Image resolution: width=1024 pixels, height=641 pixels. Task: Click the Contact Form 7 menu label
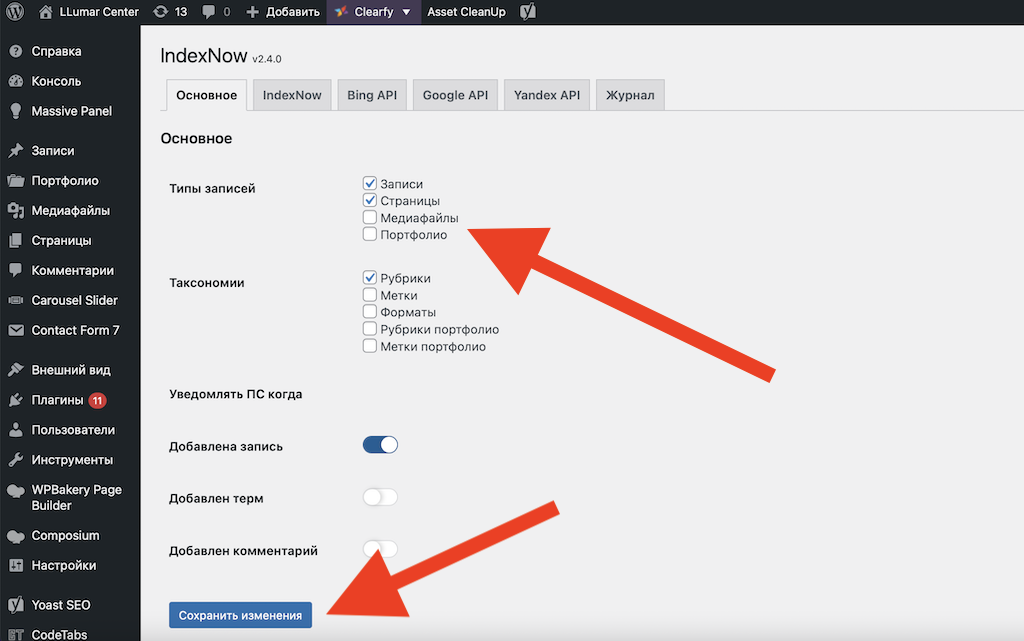click(75, 330)
